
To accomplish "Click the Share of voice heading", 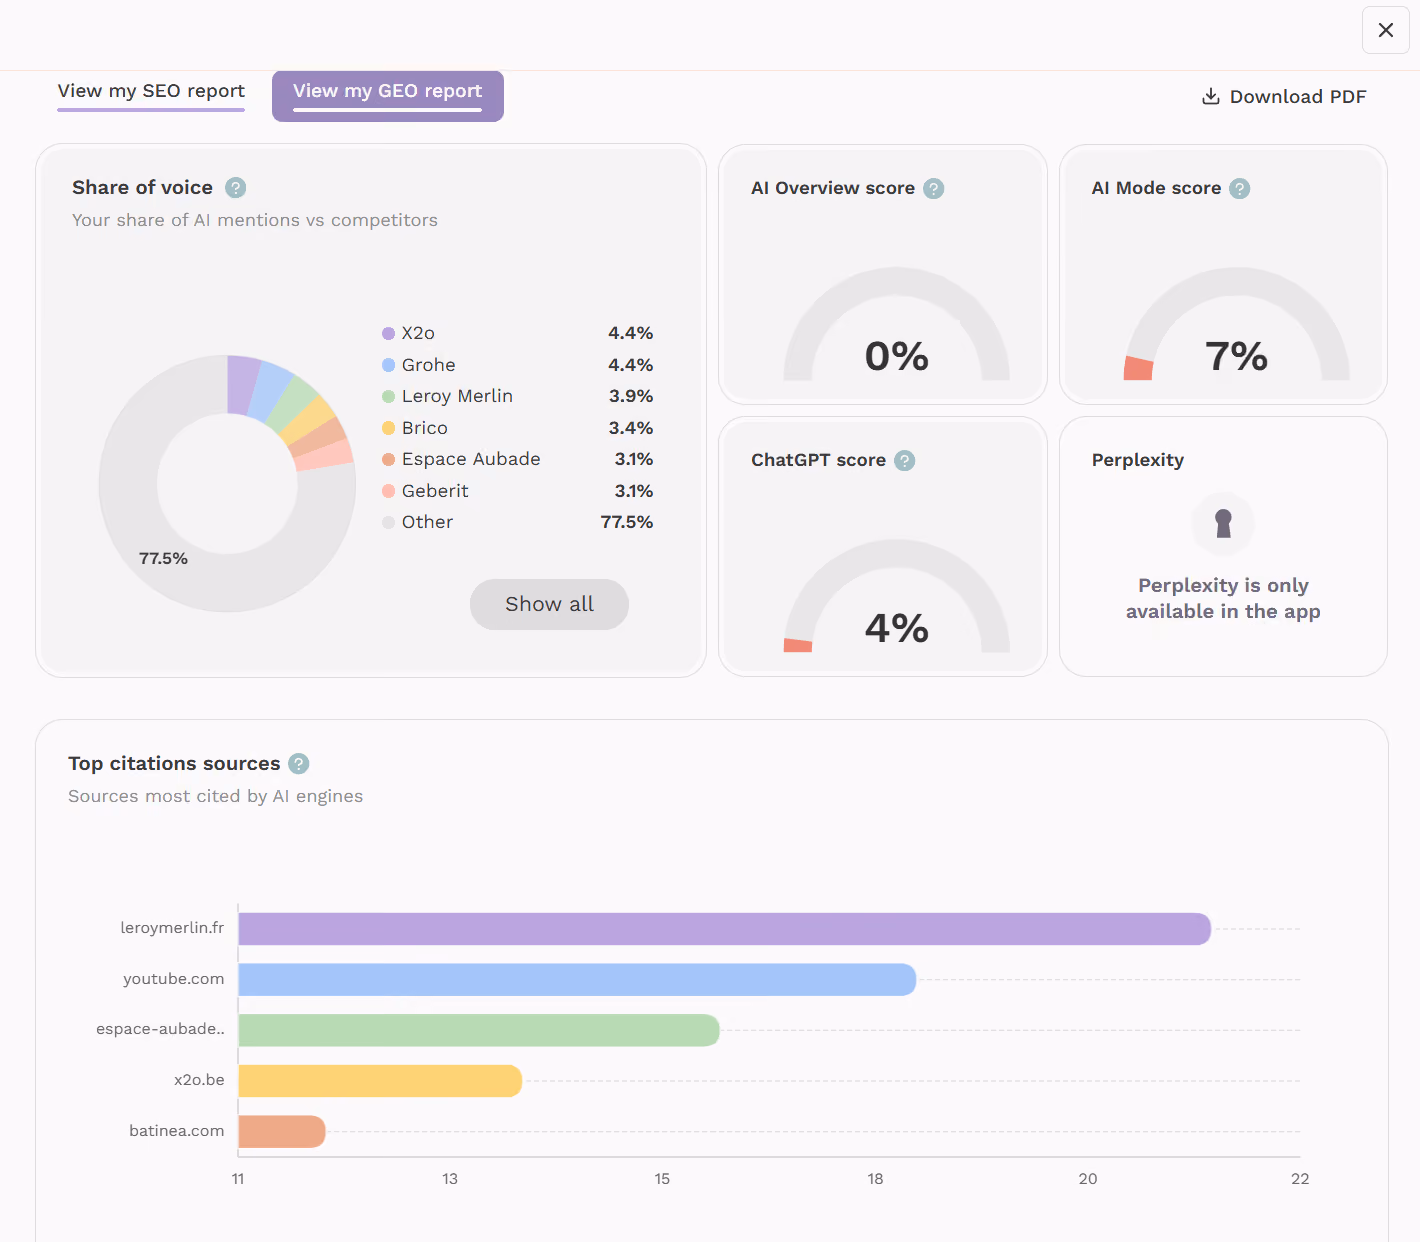I will point(142,187).
